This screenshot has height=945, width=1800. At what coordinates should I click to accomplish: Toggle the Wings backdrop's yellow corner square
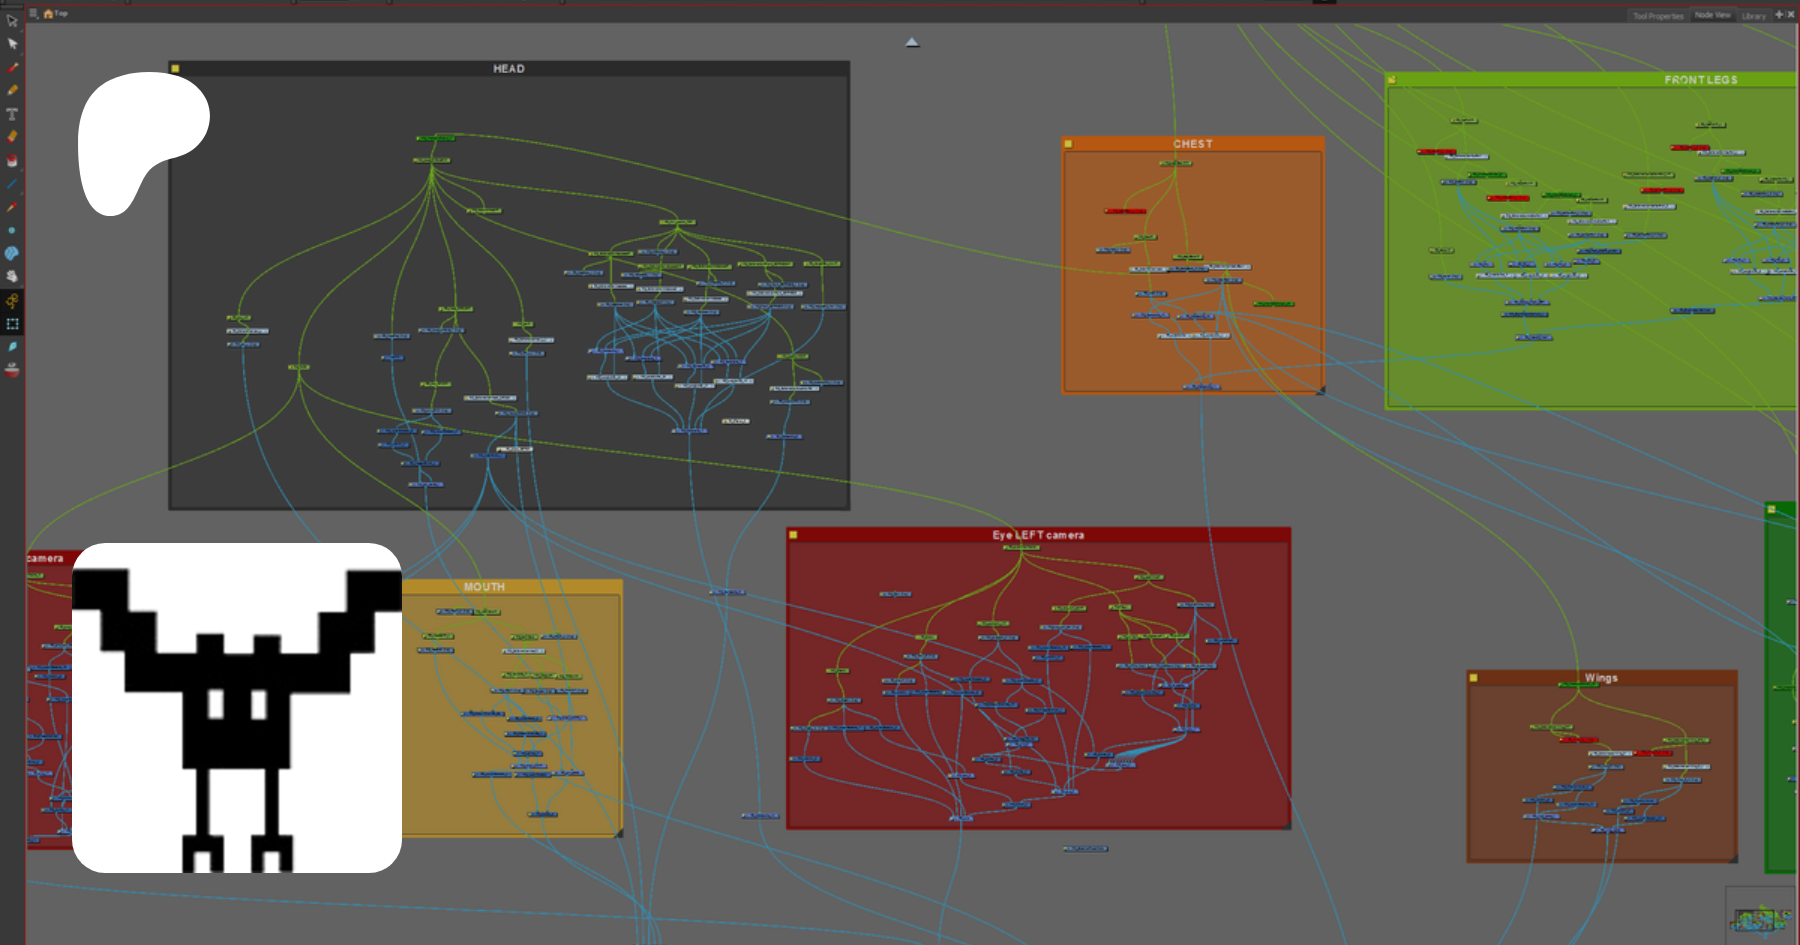coord(1473,678)
